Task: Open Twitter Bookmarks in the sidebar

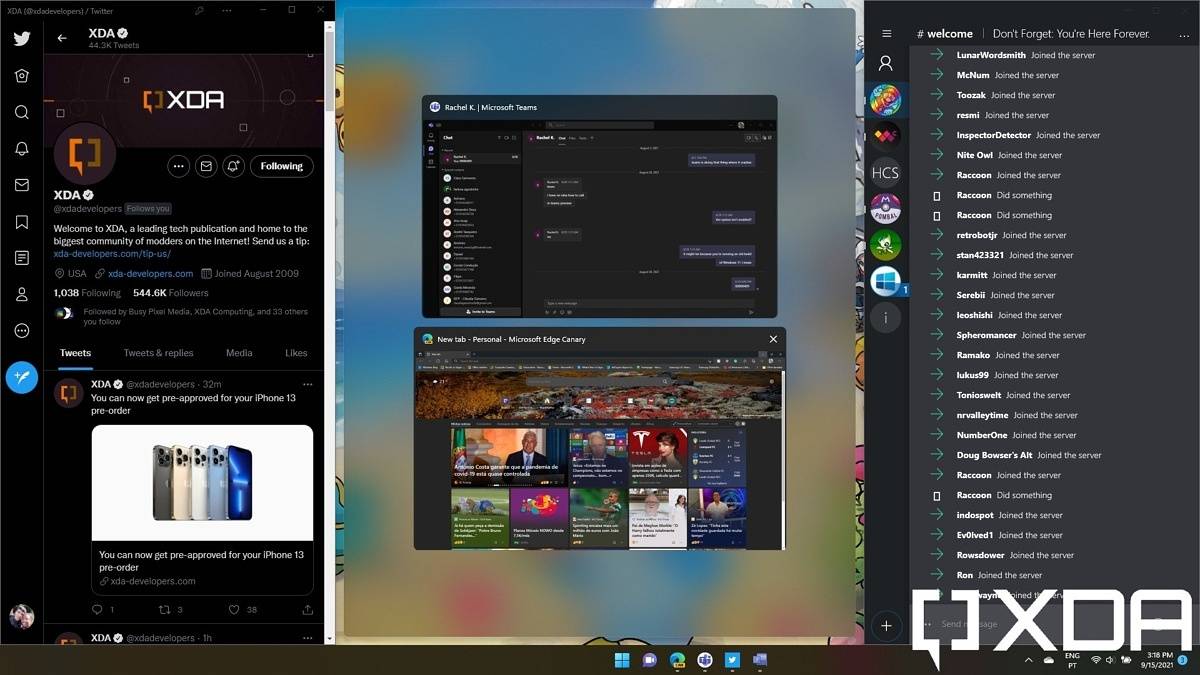Action: coord(21,221)
